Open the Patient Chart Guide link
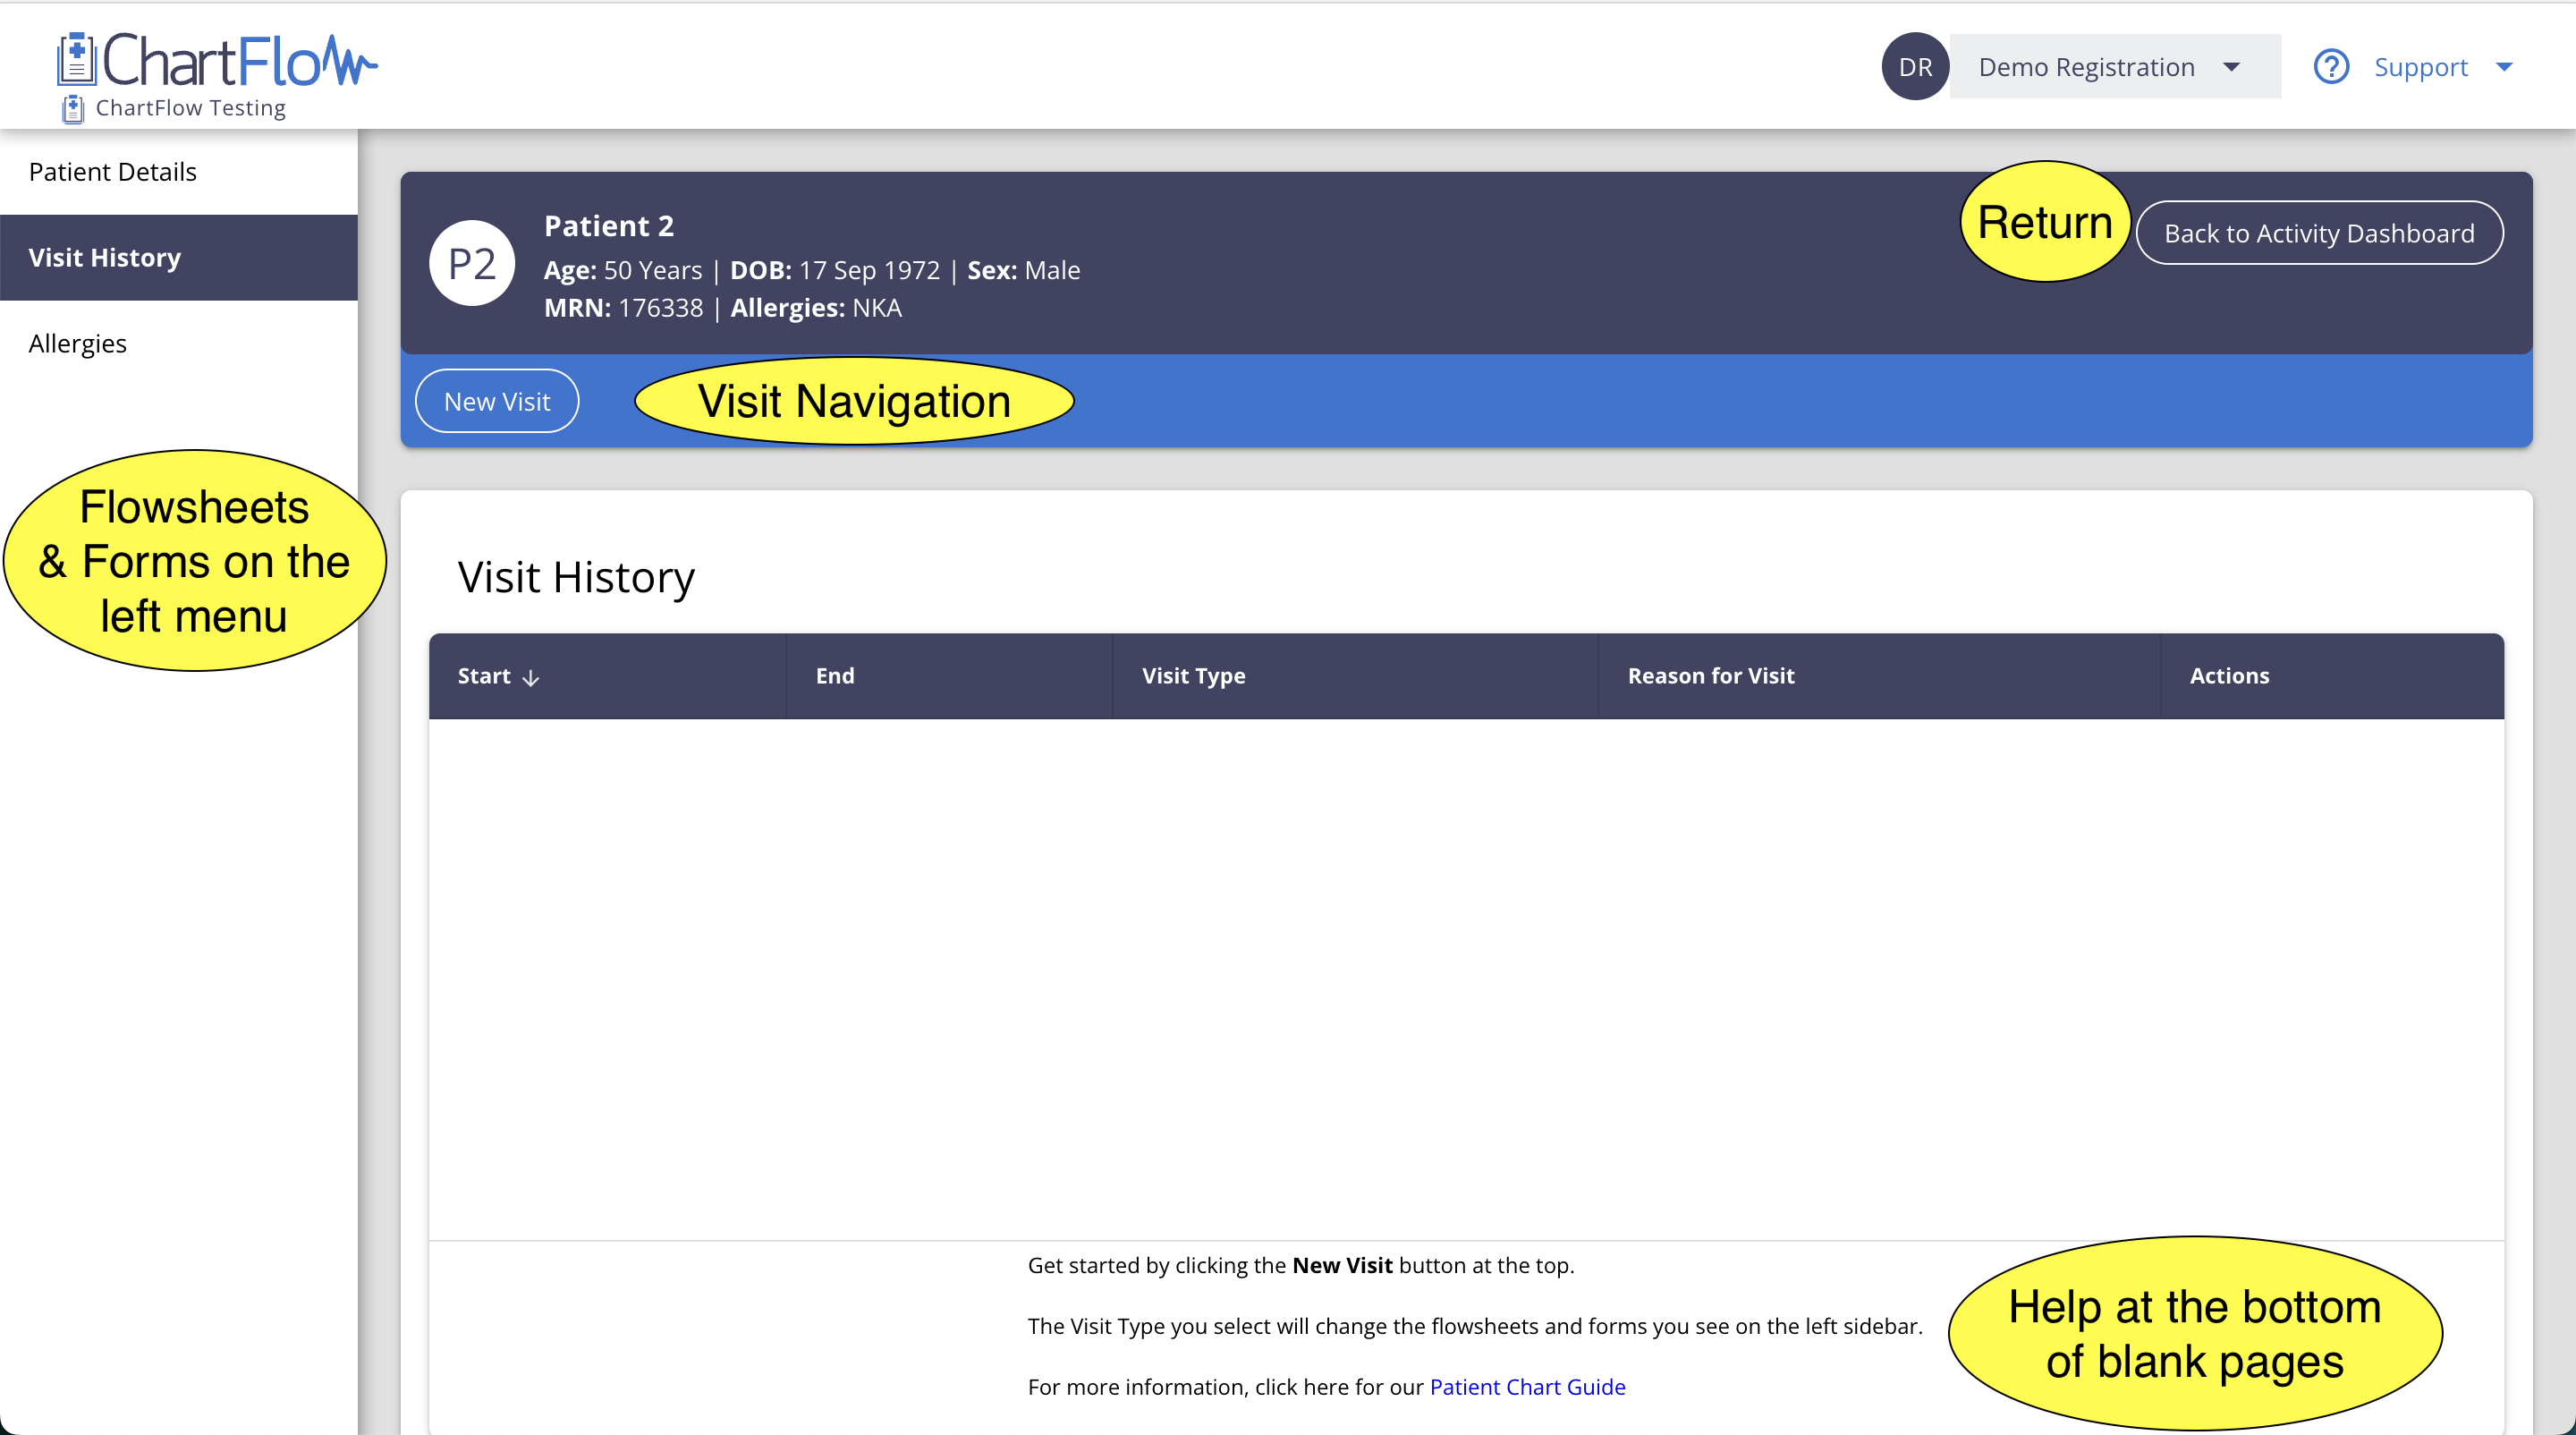 pos(1527,1387)
